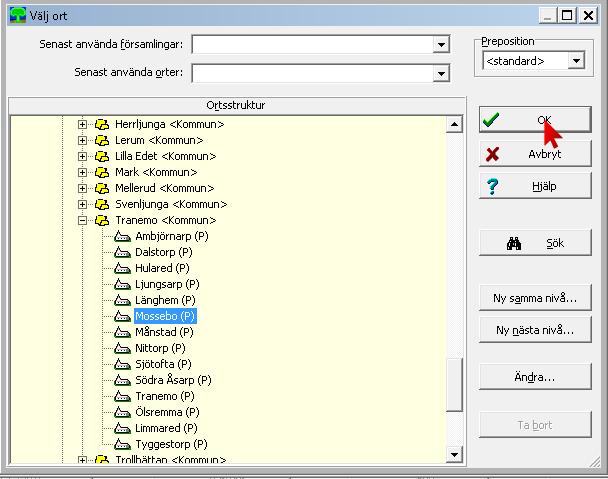Viewport: 608px width, 479px height.
Task: Expand the Svenljunga Kommun node
Action: click(x=82, y=204)
